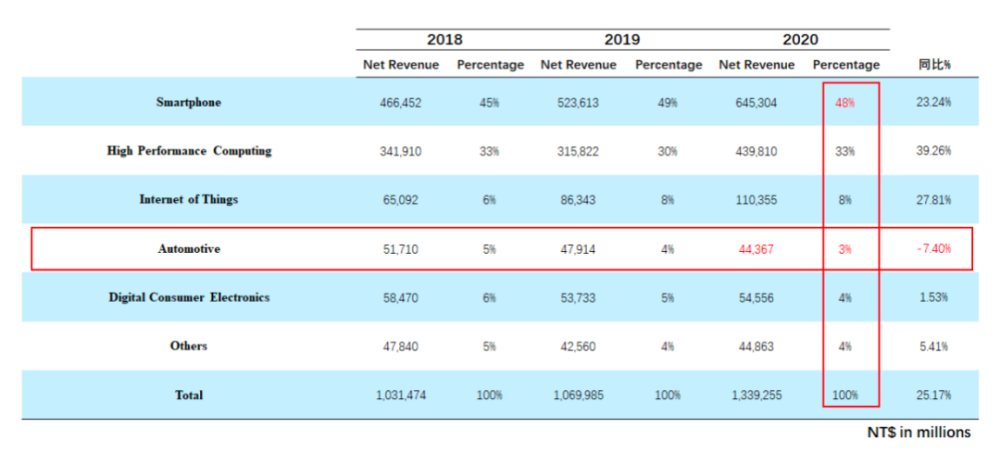This screenshot has height=465, width=1000.
Task: Click the 同比% column header
Action: 934,65
